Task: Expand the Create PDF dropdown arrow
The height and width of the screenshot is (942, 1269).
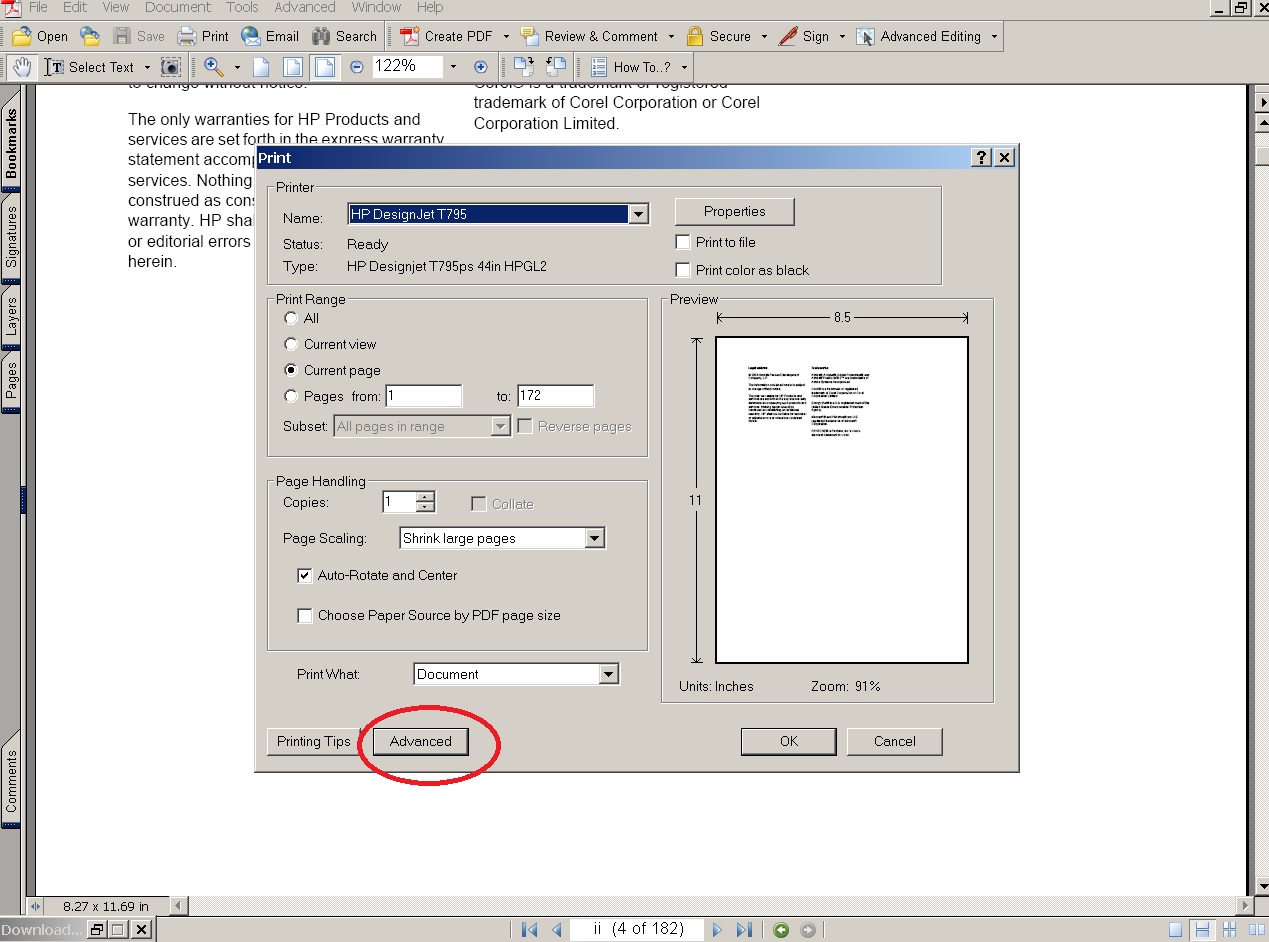Action: coord(506,36)
